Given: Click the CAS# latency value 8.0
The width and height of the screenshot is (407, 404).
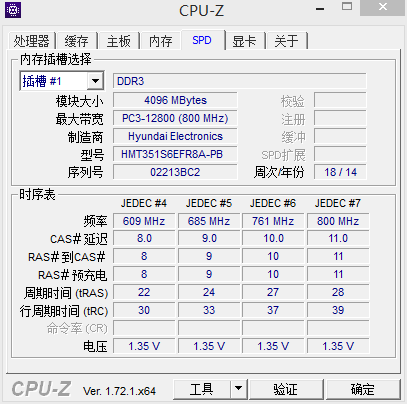Looking at the screenshot, I should [144, 238].
